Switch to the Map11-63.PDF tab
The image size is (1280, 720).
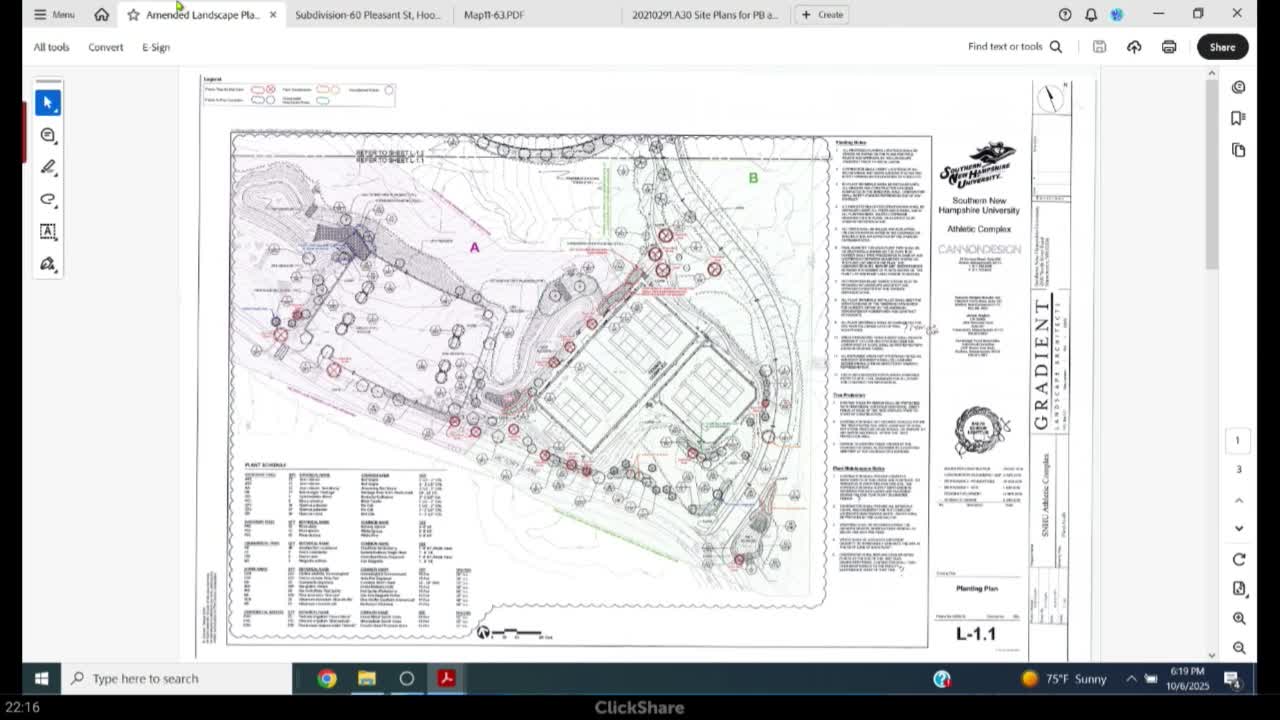494,15
